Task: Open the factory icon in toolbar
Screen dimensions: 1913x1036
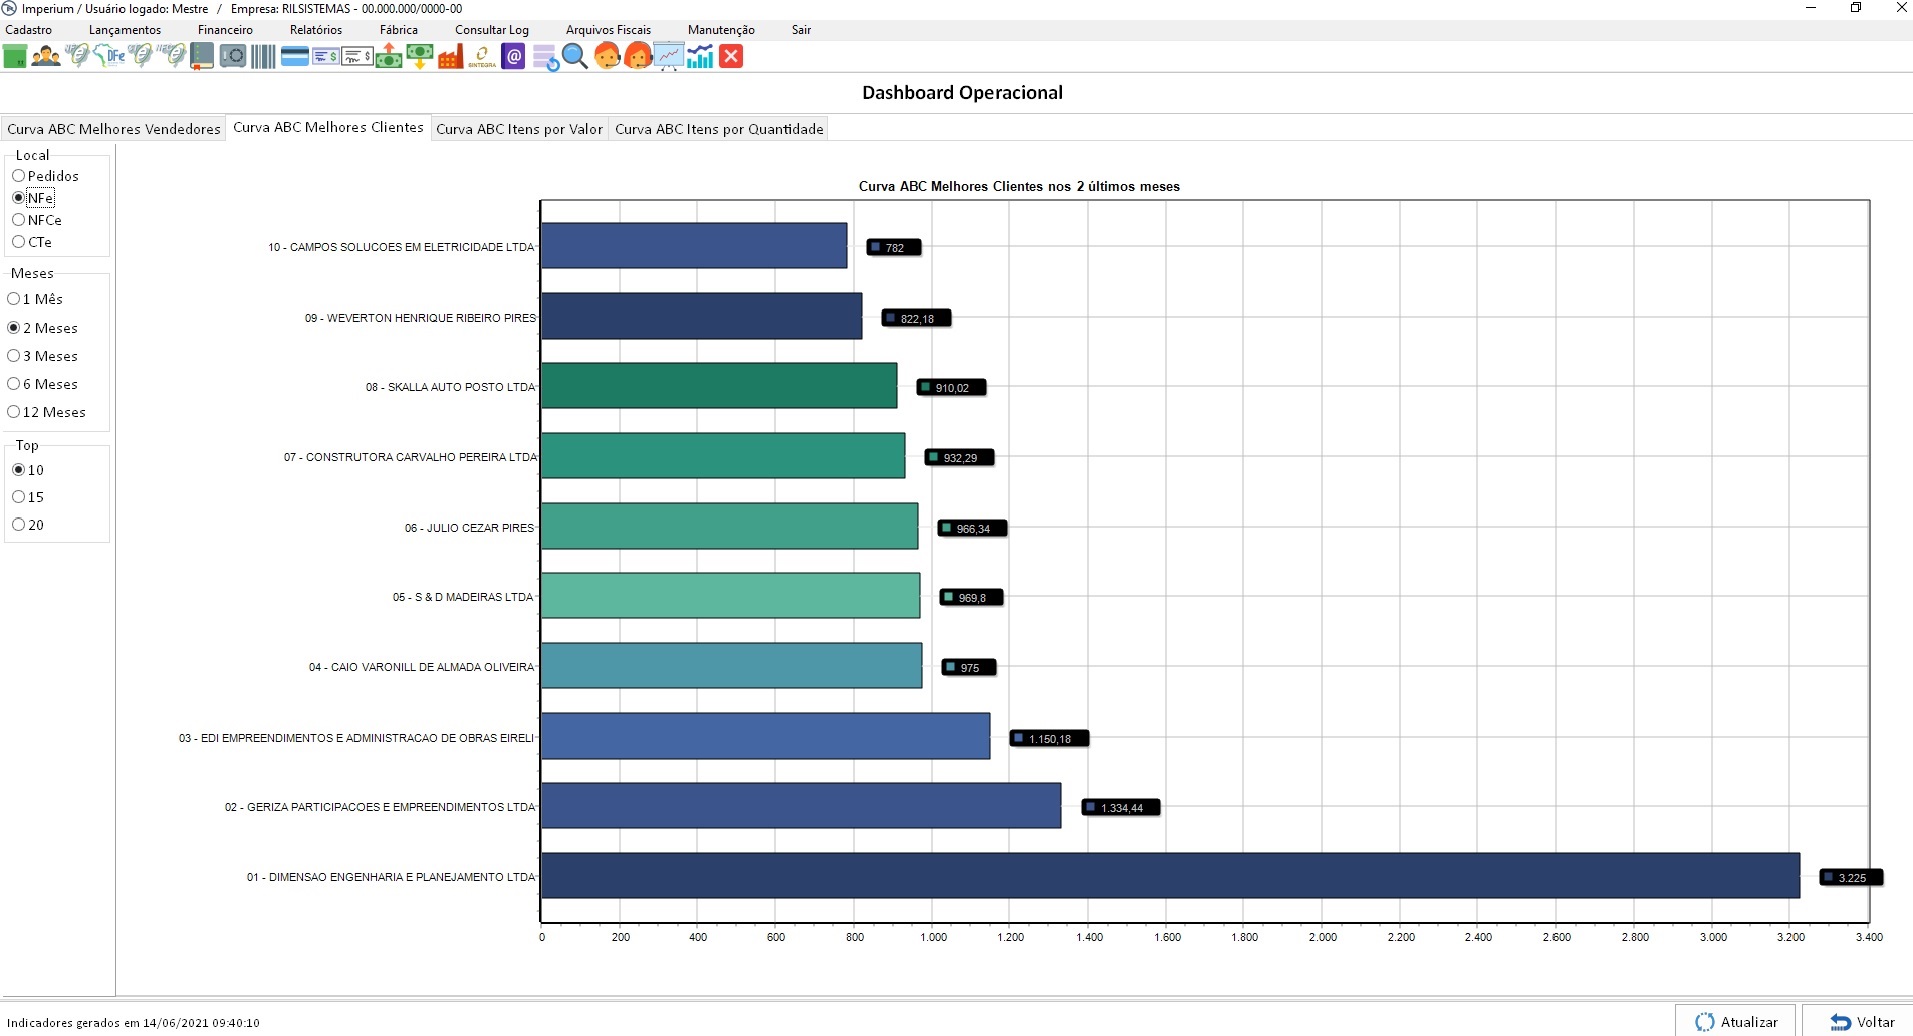Action: pos(450,56)
